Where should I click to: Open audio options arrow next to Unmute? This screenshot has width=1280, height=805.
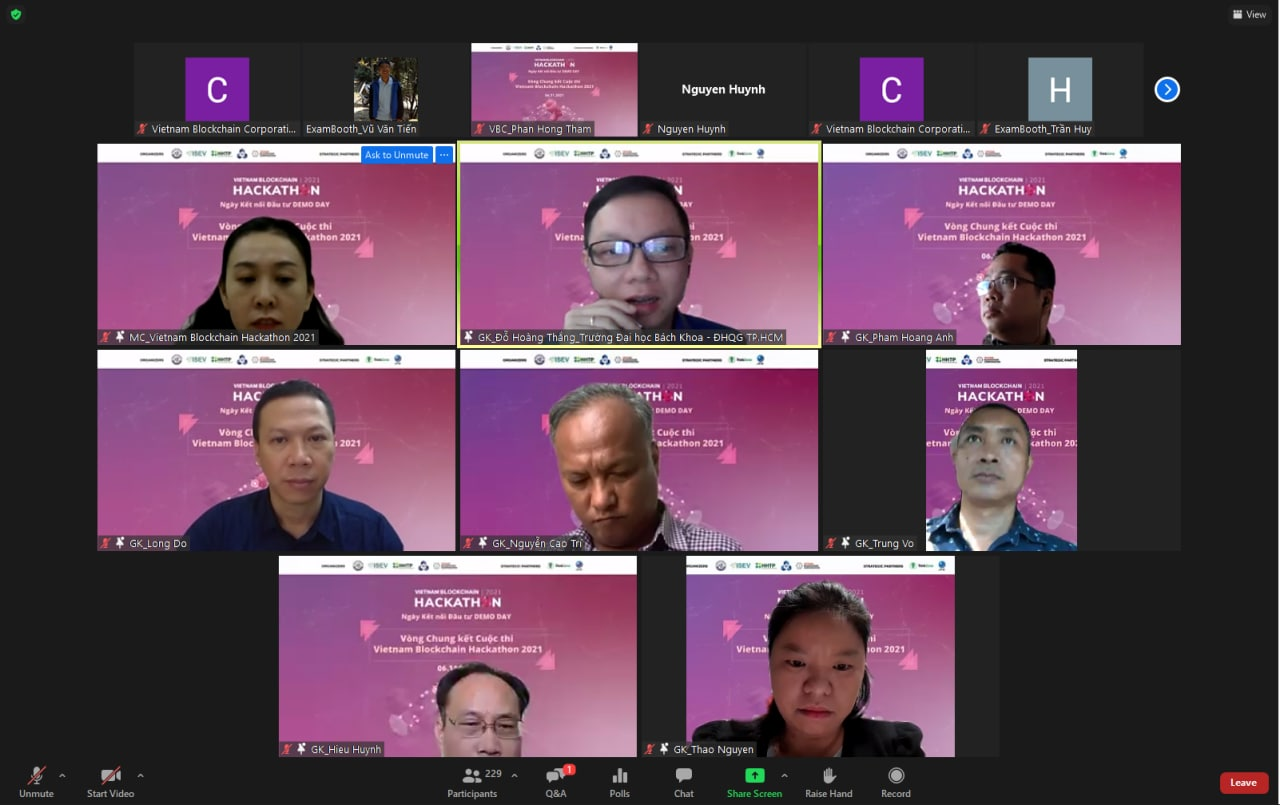click(62, 775)
